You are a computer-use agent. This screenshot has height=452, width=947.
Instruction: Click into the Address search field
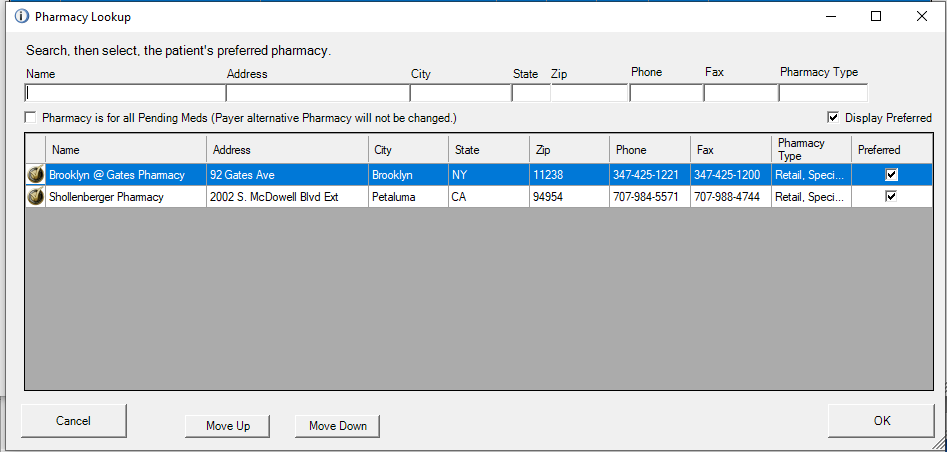(x=317, y=93)
